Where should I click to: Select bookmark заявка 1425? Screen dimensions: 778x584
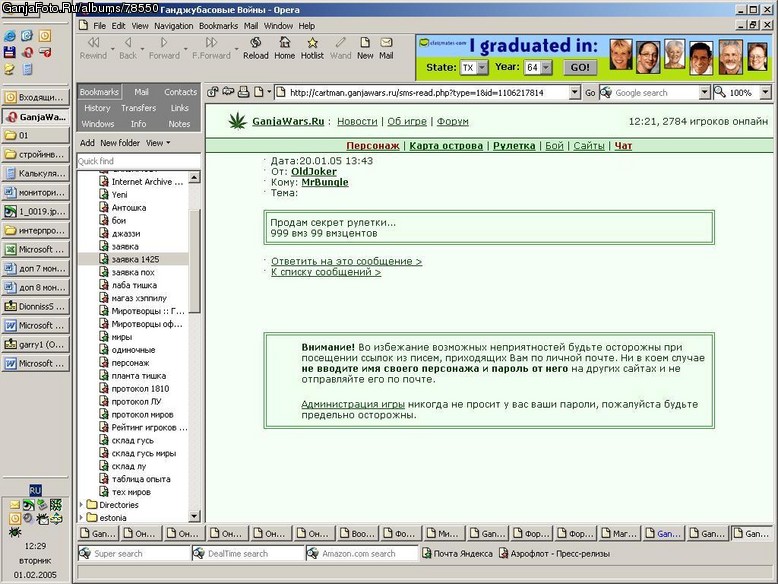tap(133, 259)
